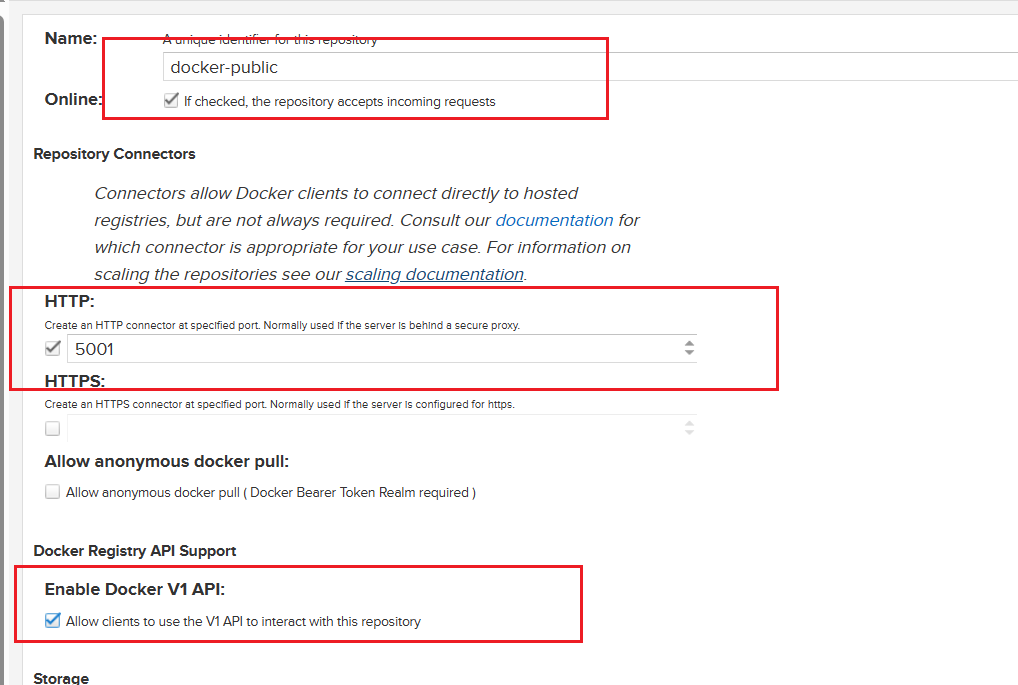This screenshot has height=685, width=1018.
Task: Decrease HTTP port with the down arrow
Action: 689,353
